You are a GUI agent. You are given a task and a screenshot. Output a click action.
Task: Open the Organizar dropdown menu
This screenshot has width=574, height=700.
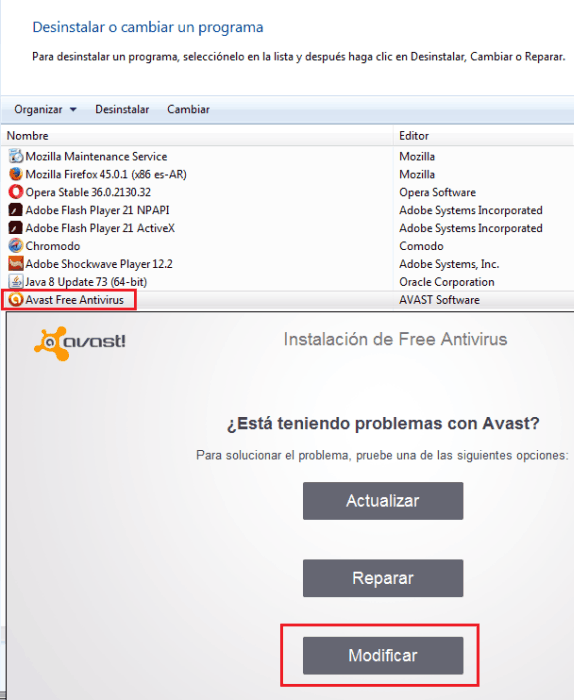45,109
